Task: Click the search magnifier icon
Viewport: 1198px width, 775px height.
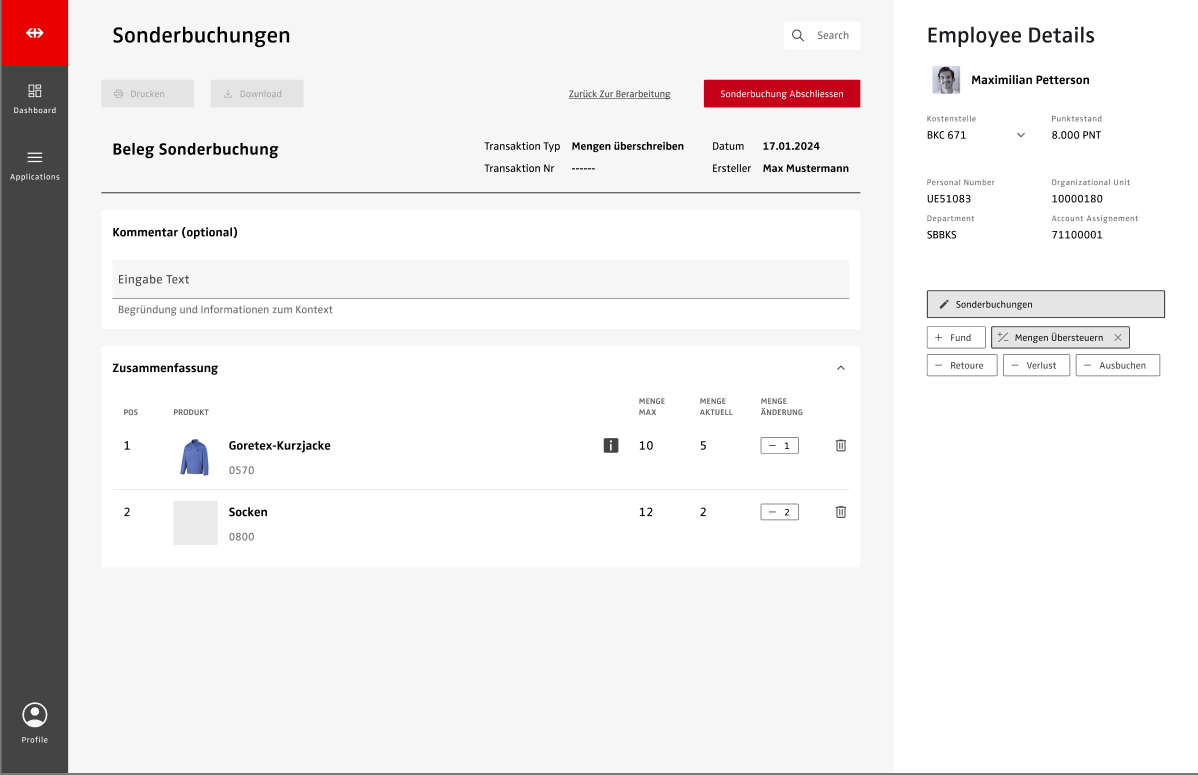Action: pos(798,36)
